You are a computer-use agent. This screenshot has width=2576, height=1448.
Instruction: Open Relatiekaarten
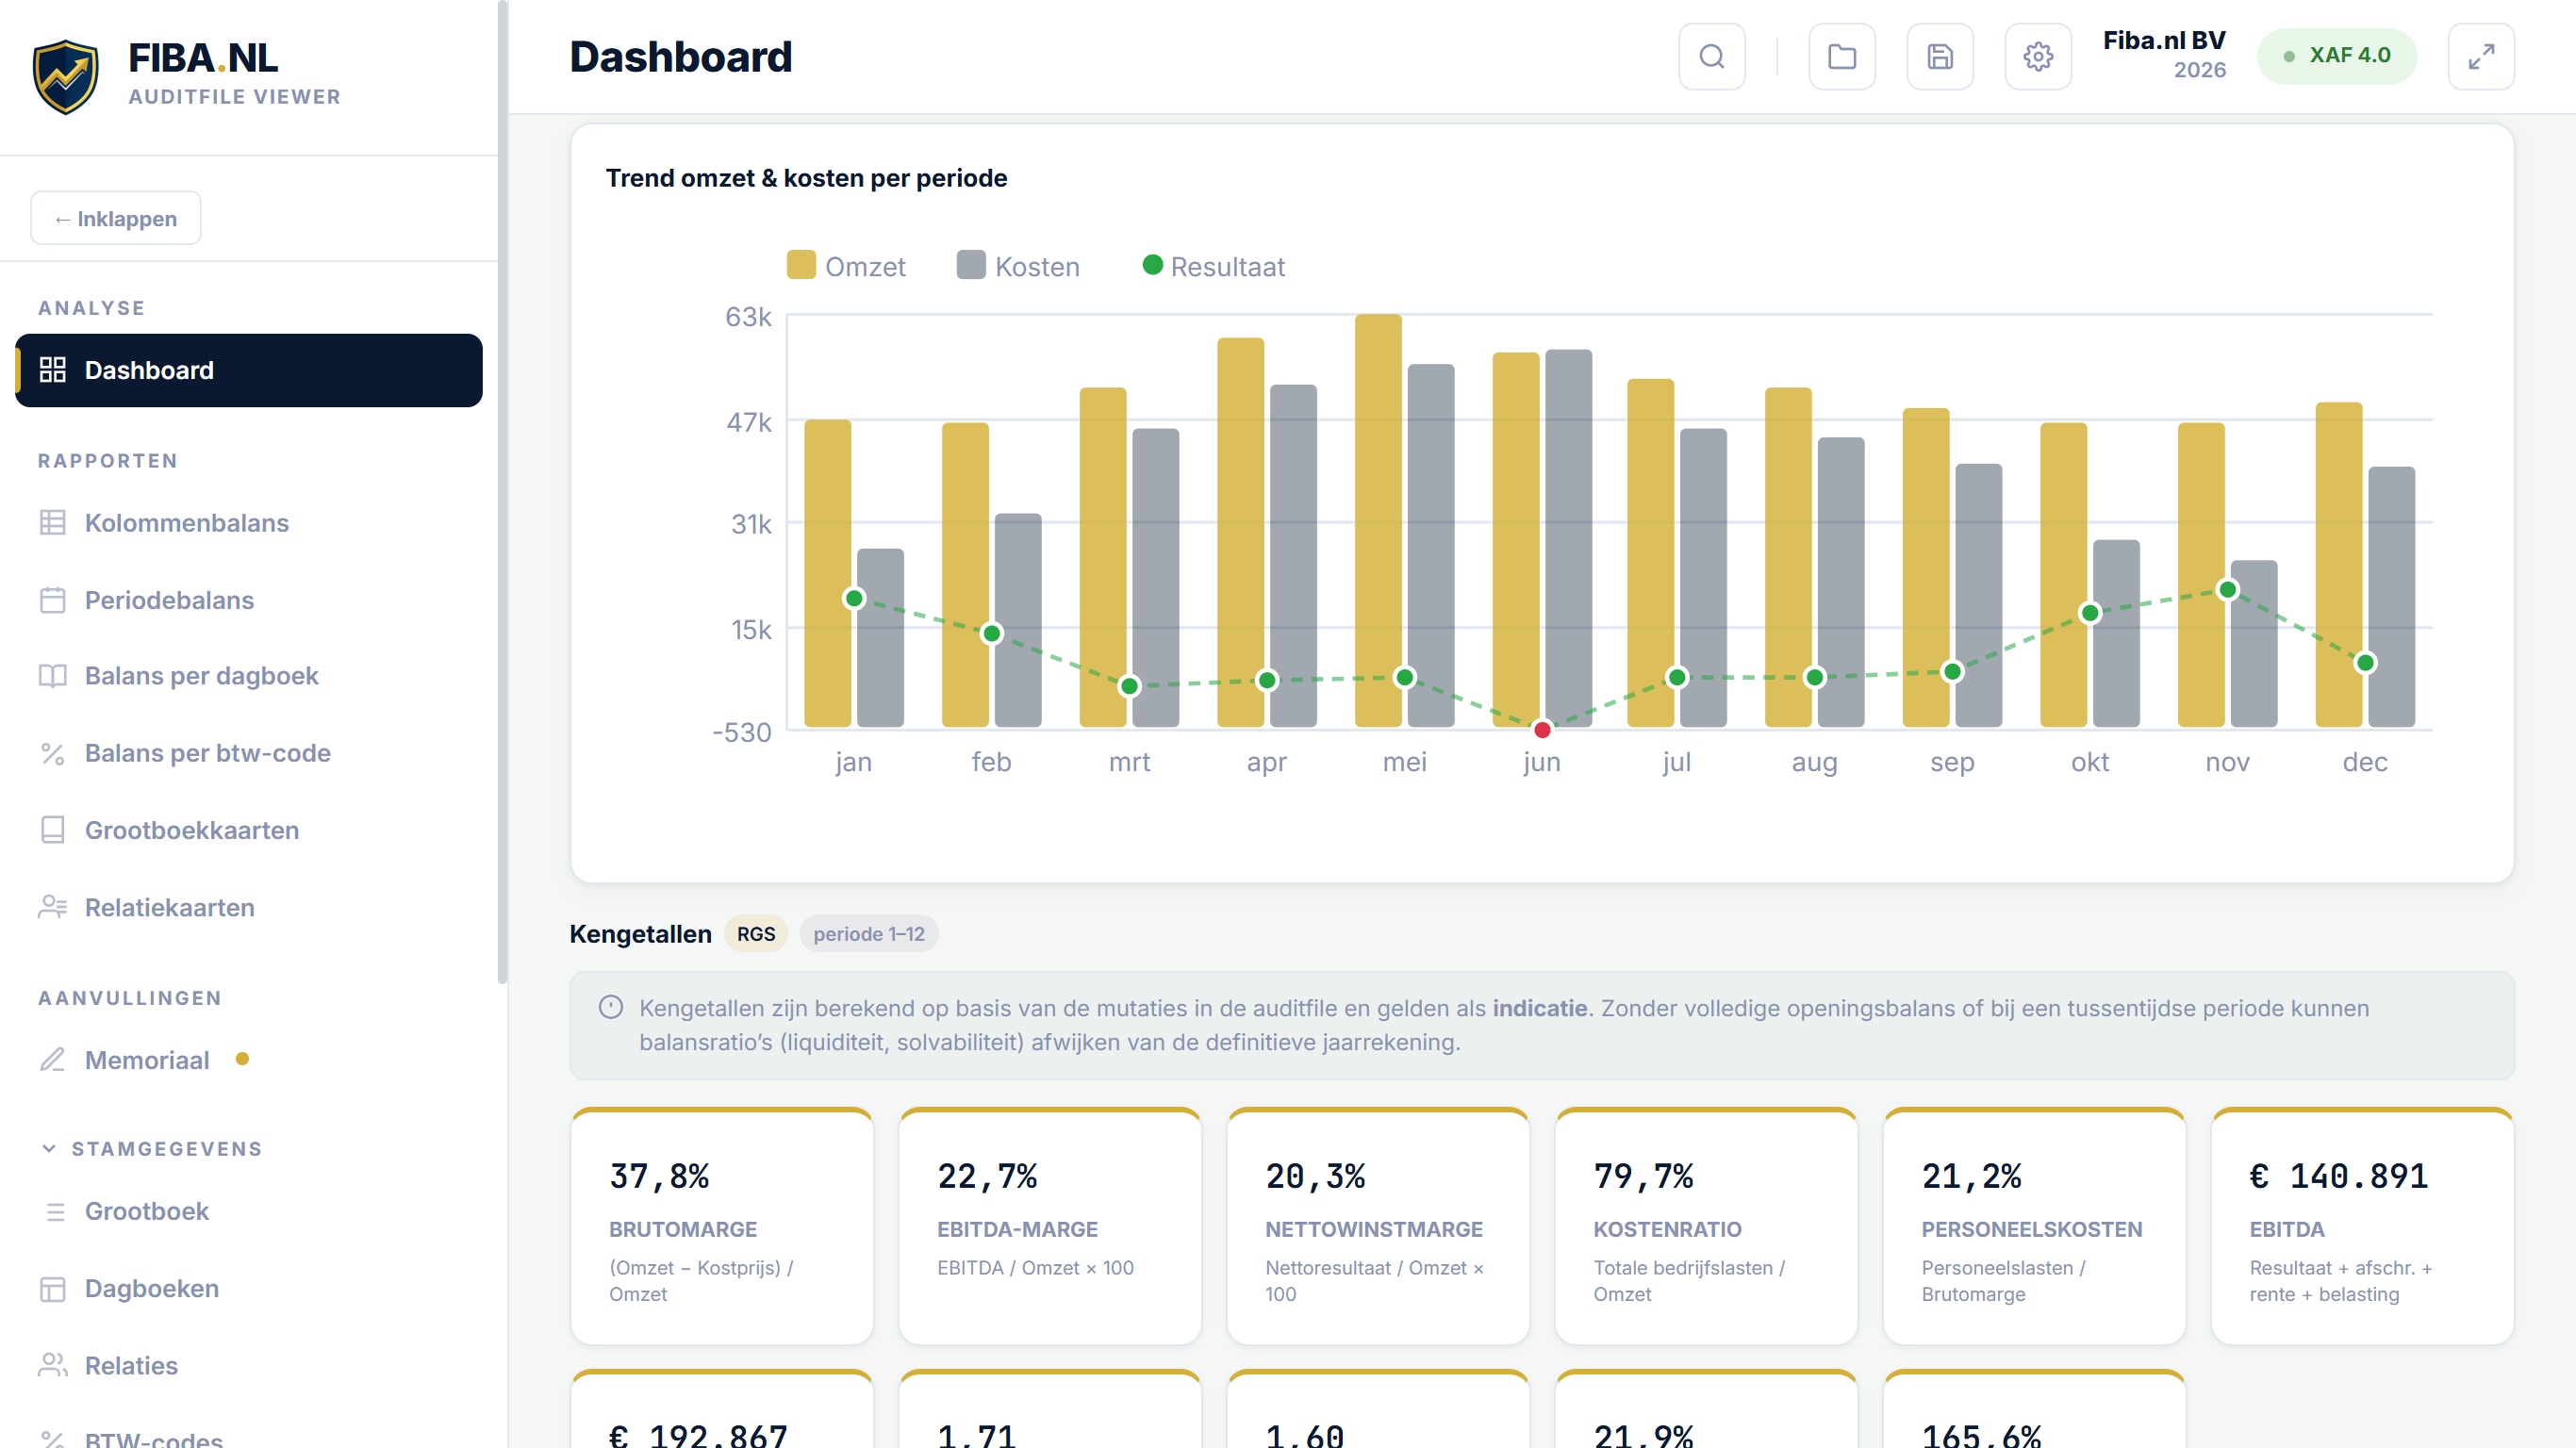point(249,907)
